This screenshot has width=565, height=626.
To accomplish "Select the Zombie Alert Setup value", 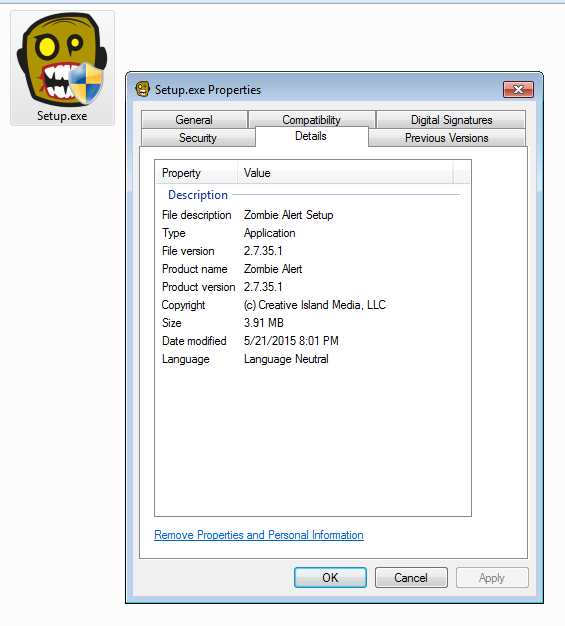I will [x=288, y=215].
